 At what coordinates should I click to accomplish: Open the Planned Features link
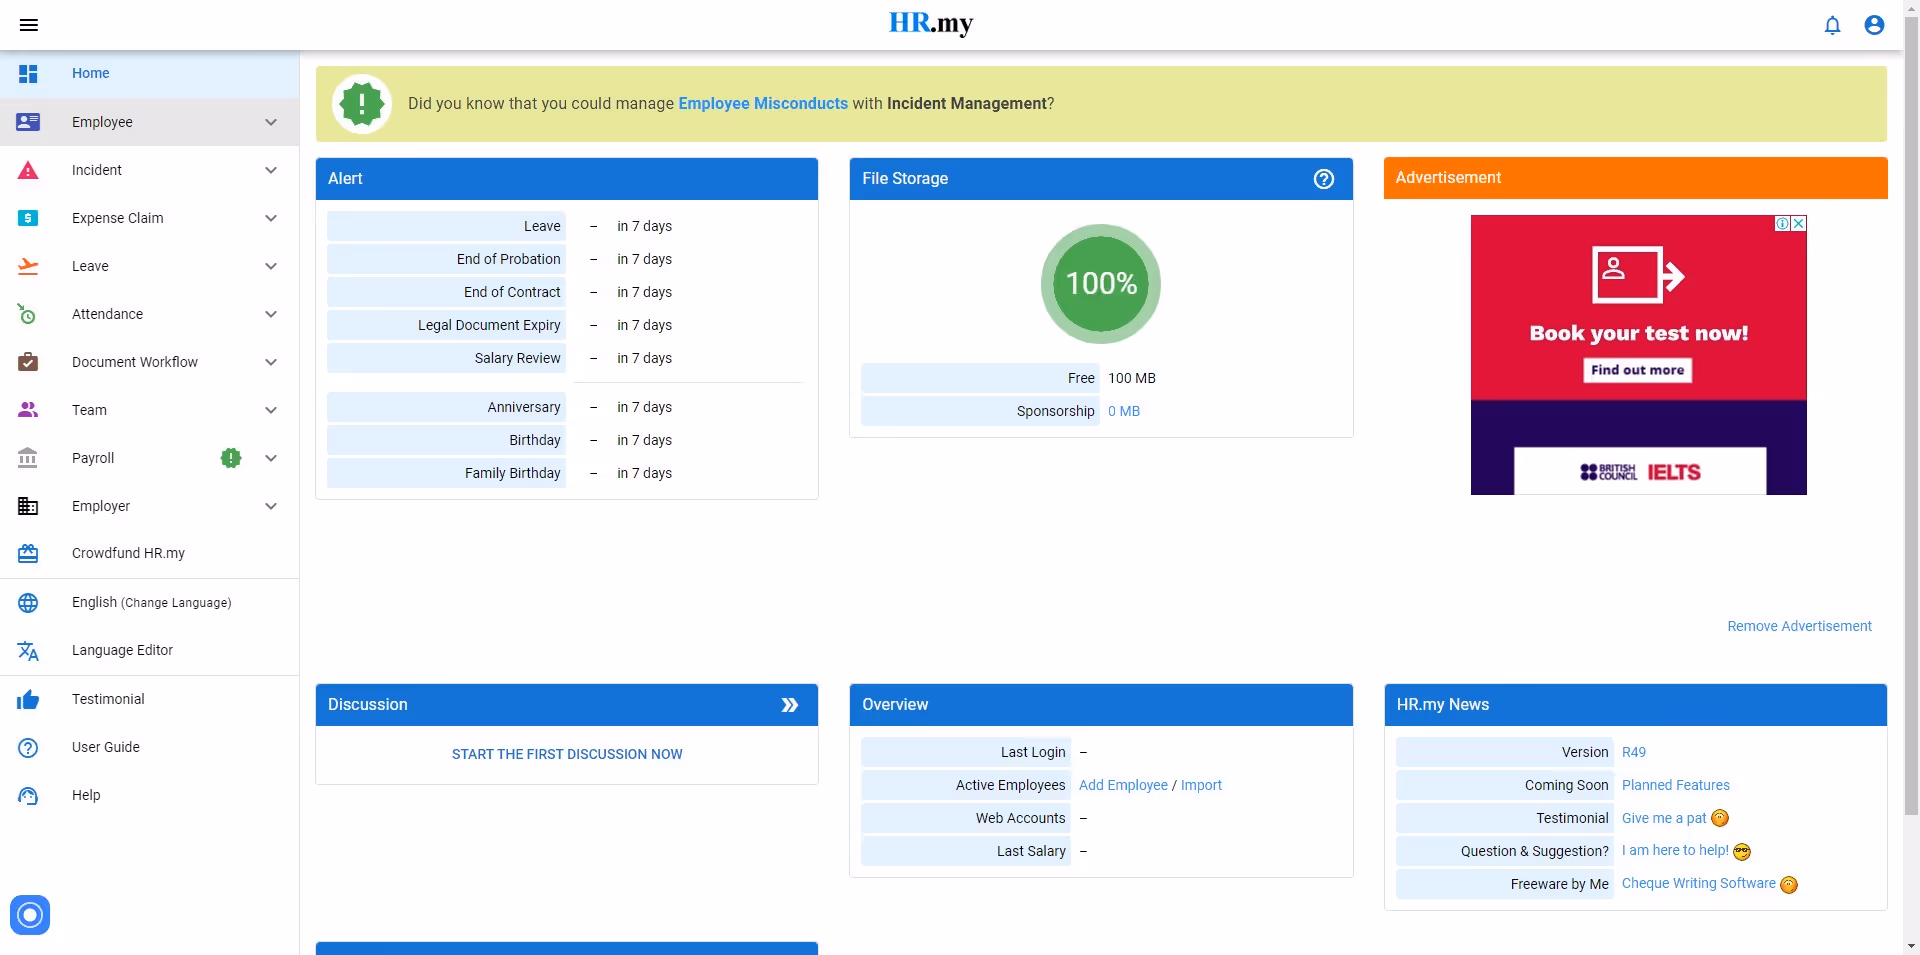coord(1675,785)
